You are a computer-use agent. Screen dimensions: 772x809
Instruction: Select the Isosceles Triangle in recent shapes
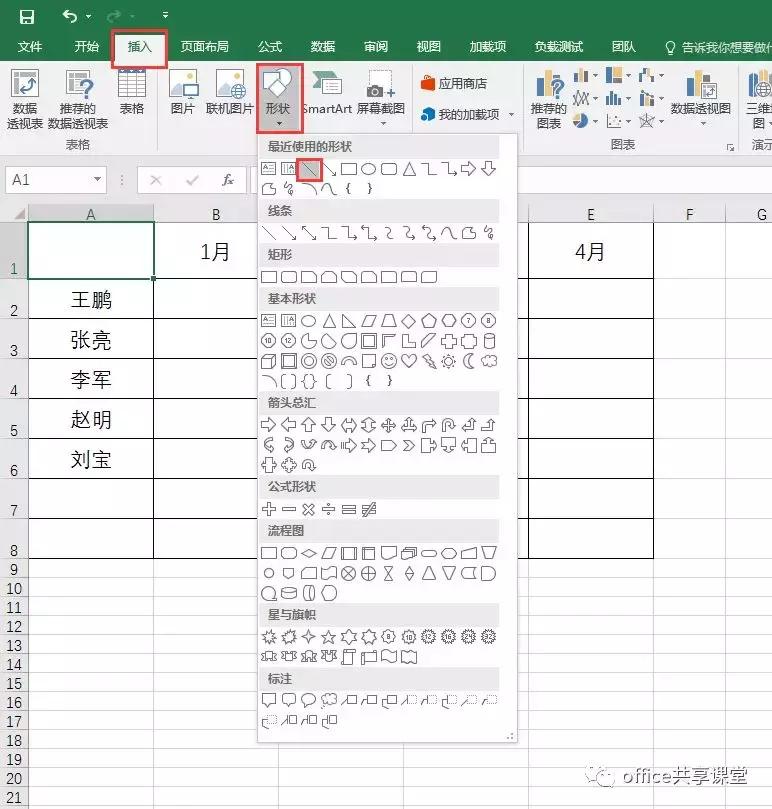coord(409,169)
